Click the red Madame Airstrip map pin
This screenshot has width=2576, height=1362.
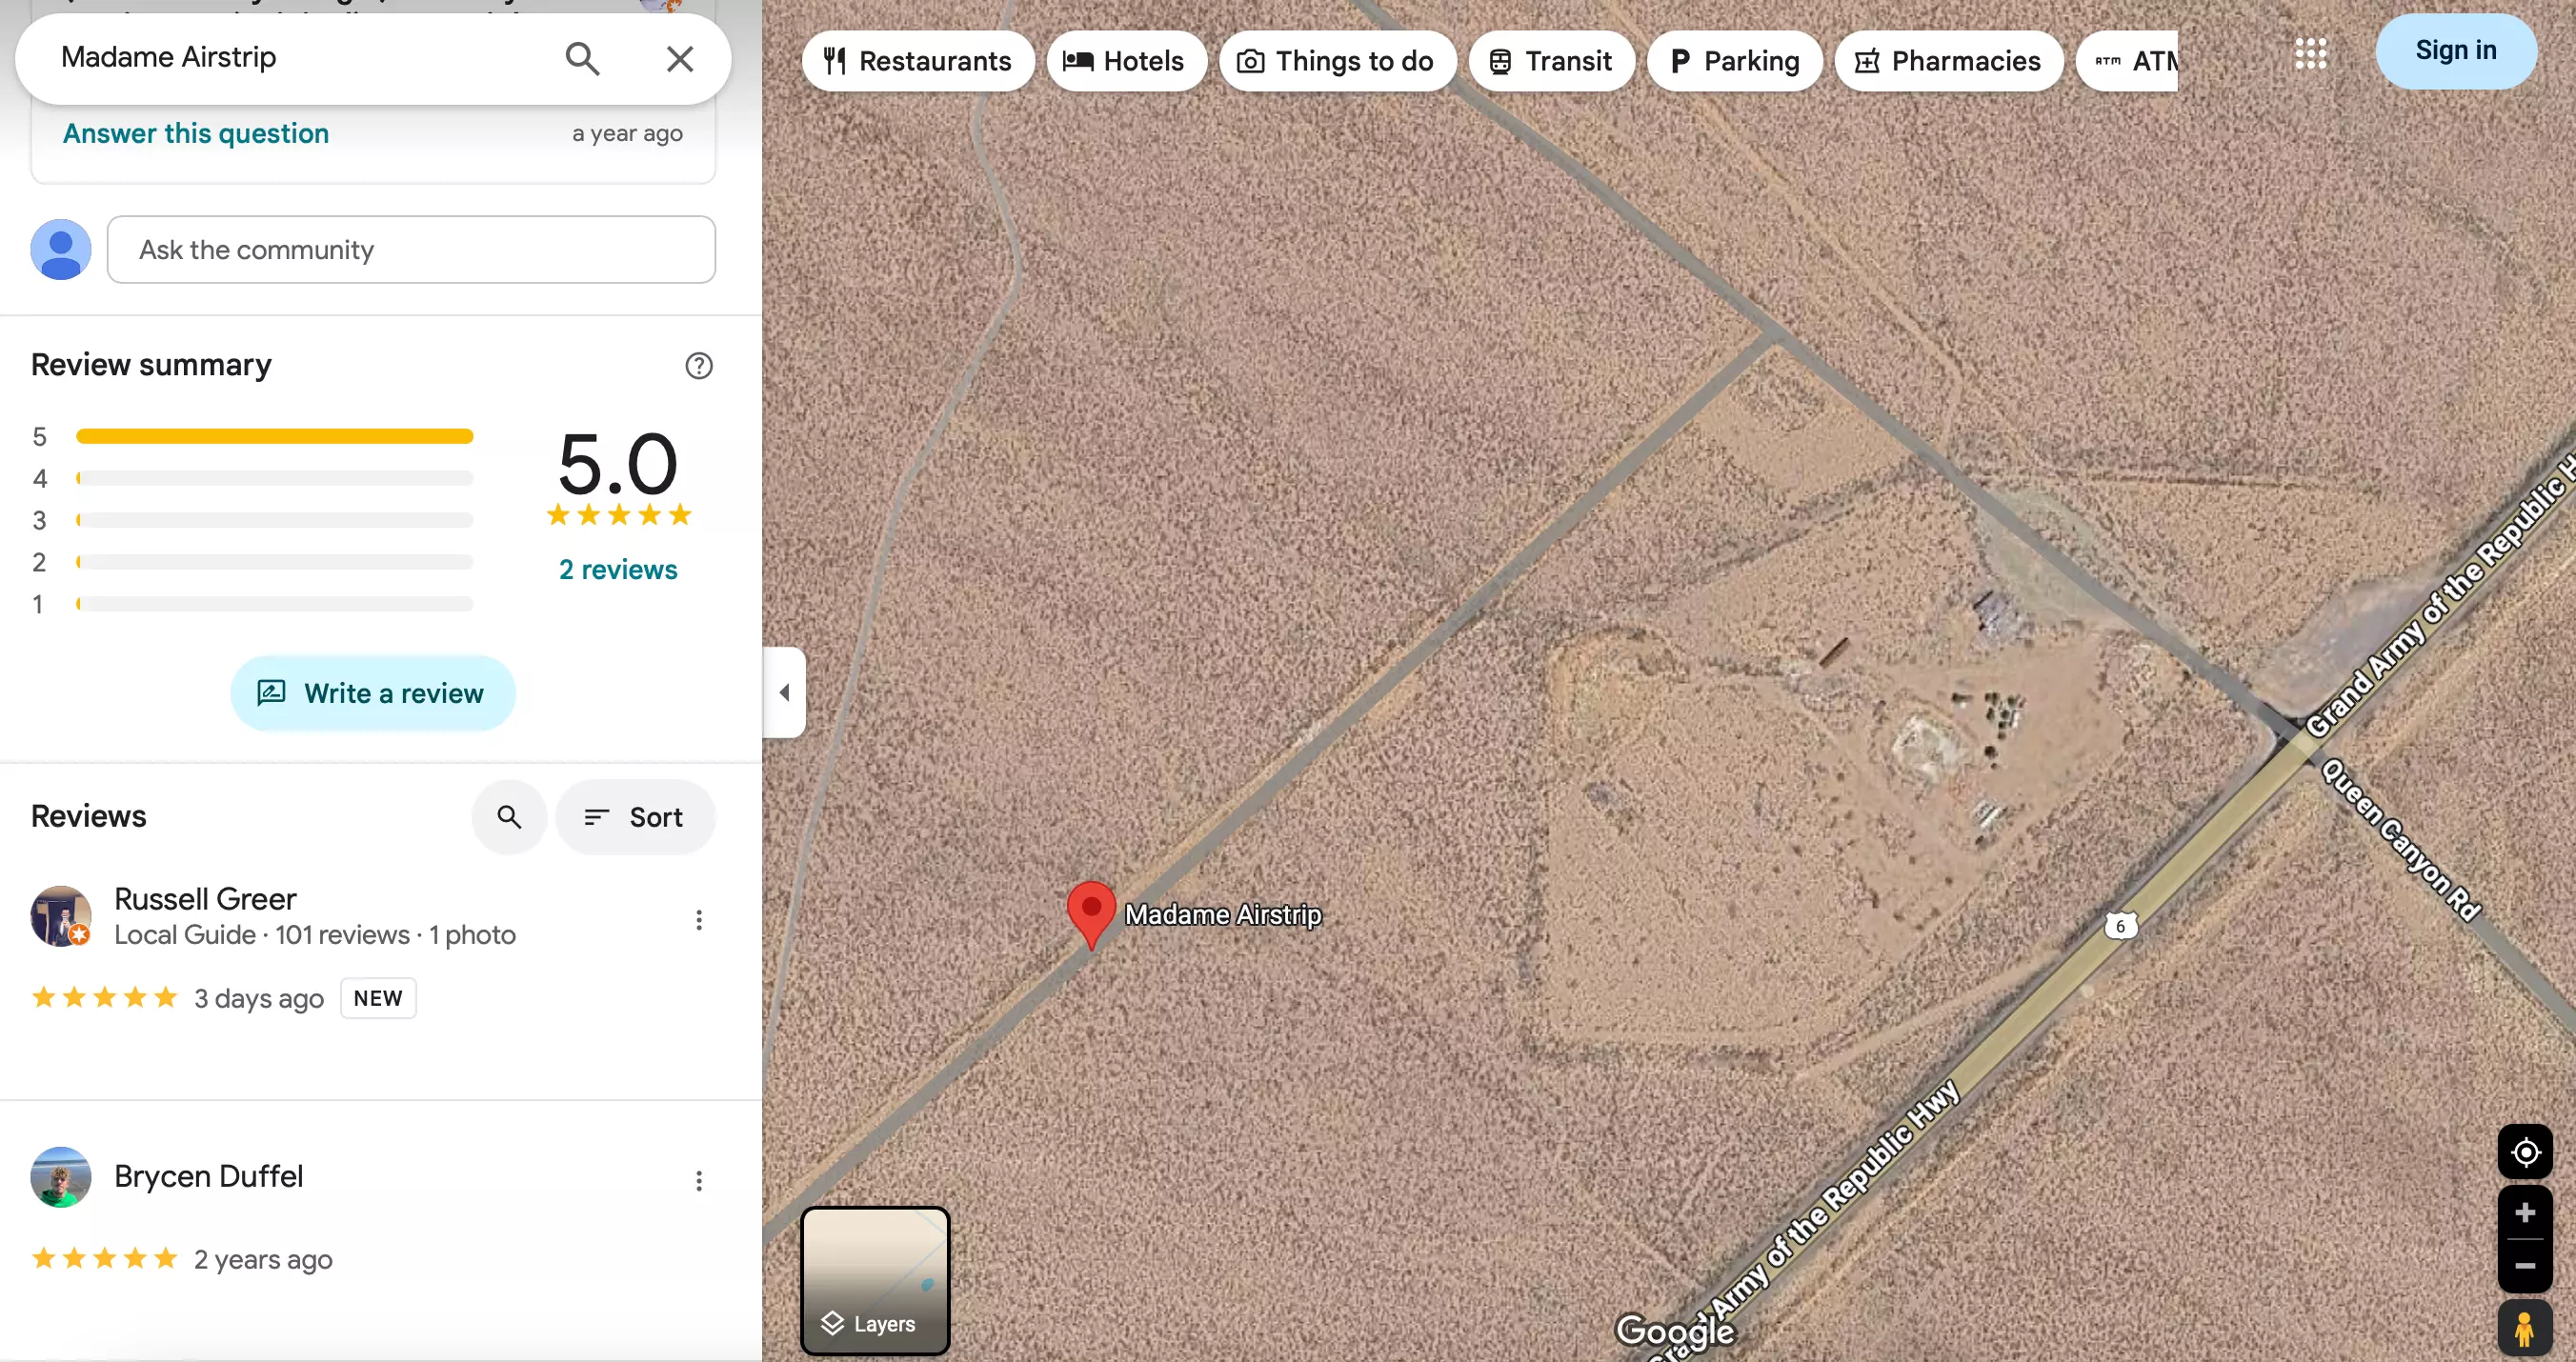[x=1091, y=914]
